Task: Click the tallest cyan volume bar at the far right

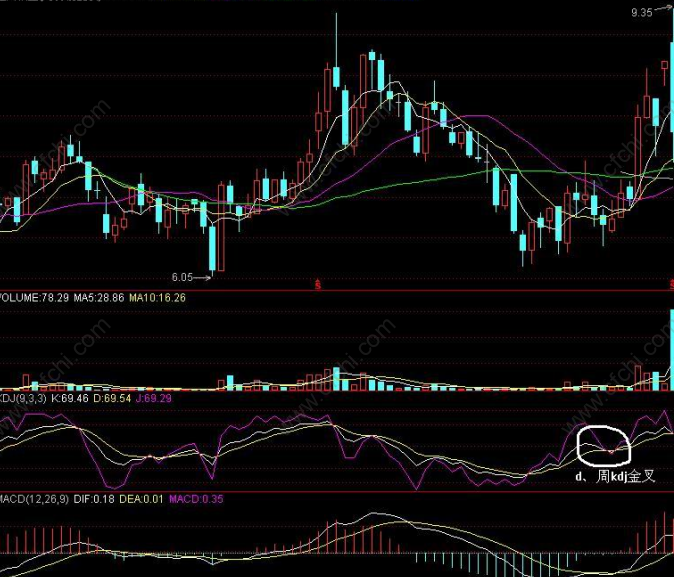Action: (x=672, y=350)
